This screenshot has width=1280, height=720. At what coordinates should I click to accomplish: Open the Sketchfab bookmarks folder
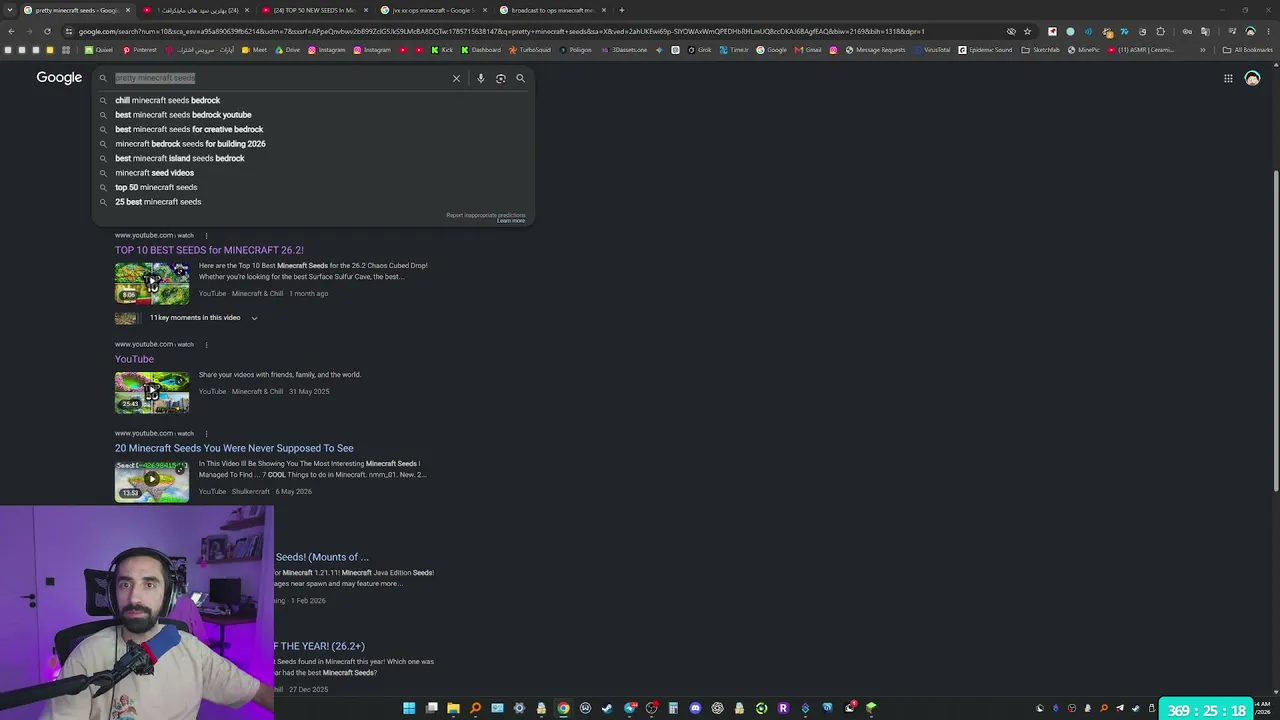pos(1040,50)
